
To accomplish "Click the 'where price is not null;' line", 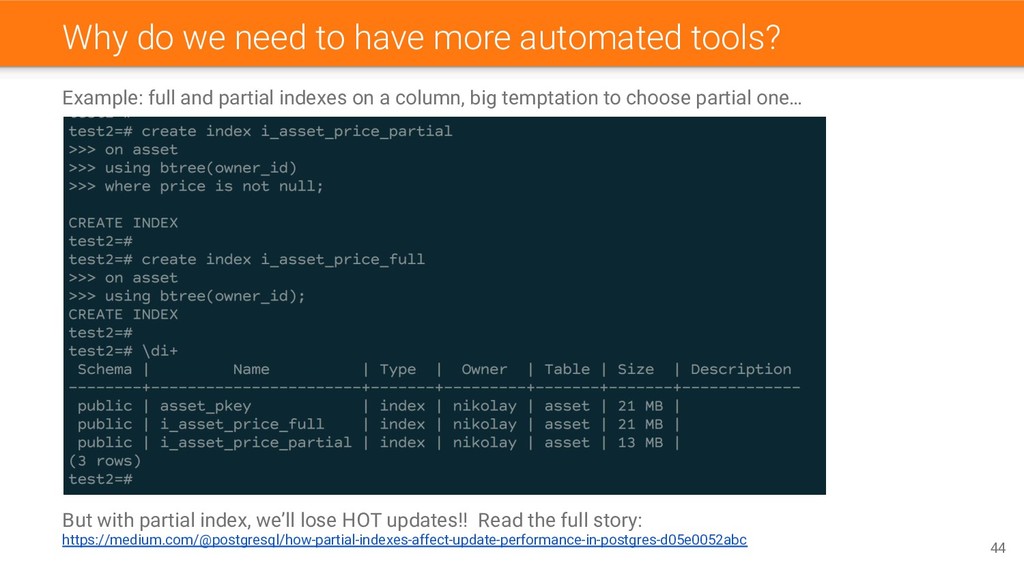I will coord(196,186).
